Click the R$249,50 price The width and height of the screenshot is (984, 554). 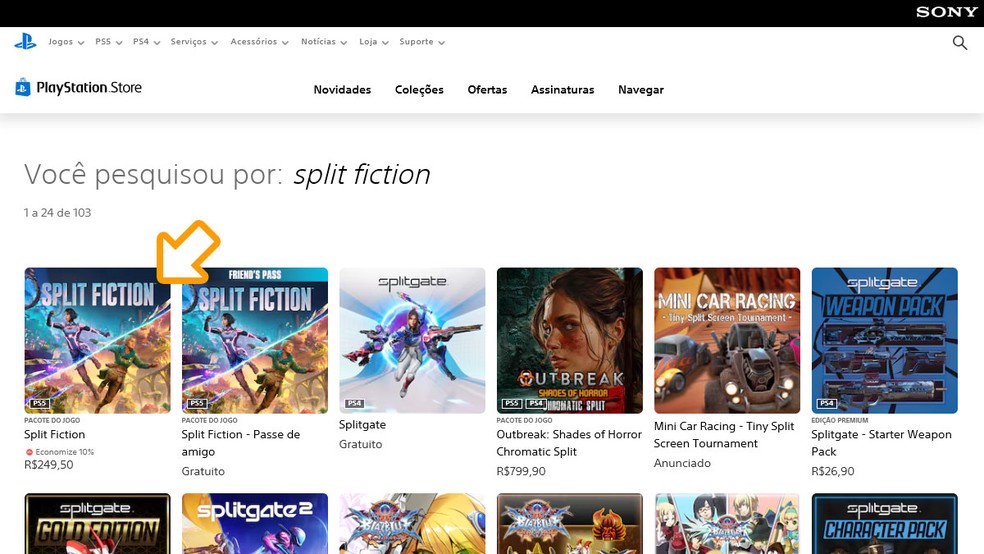(48, 465)
